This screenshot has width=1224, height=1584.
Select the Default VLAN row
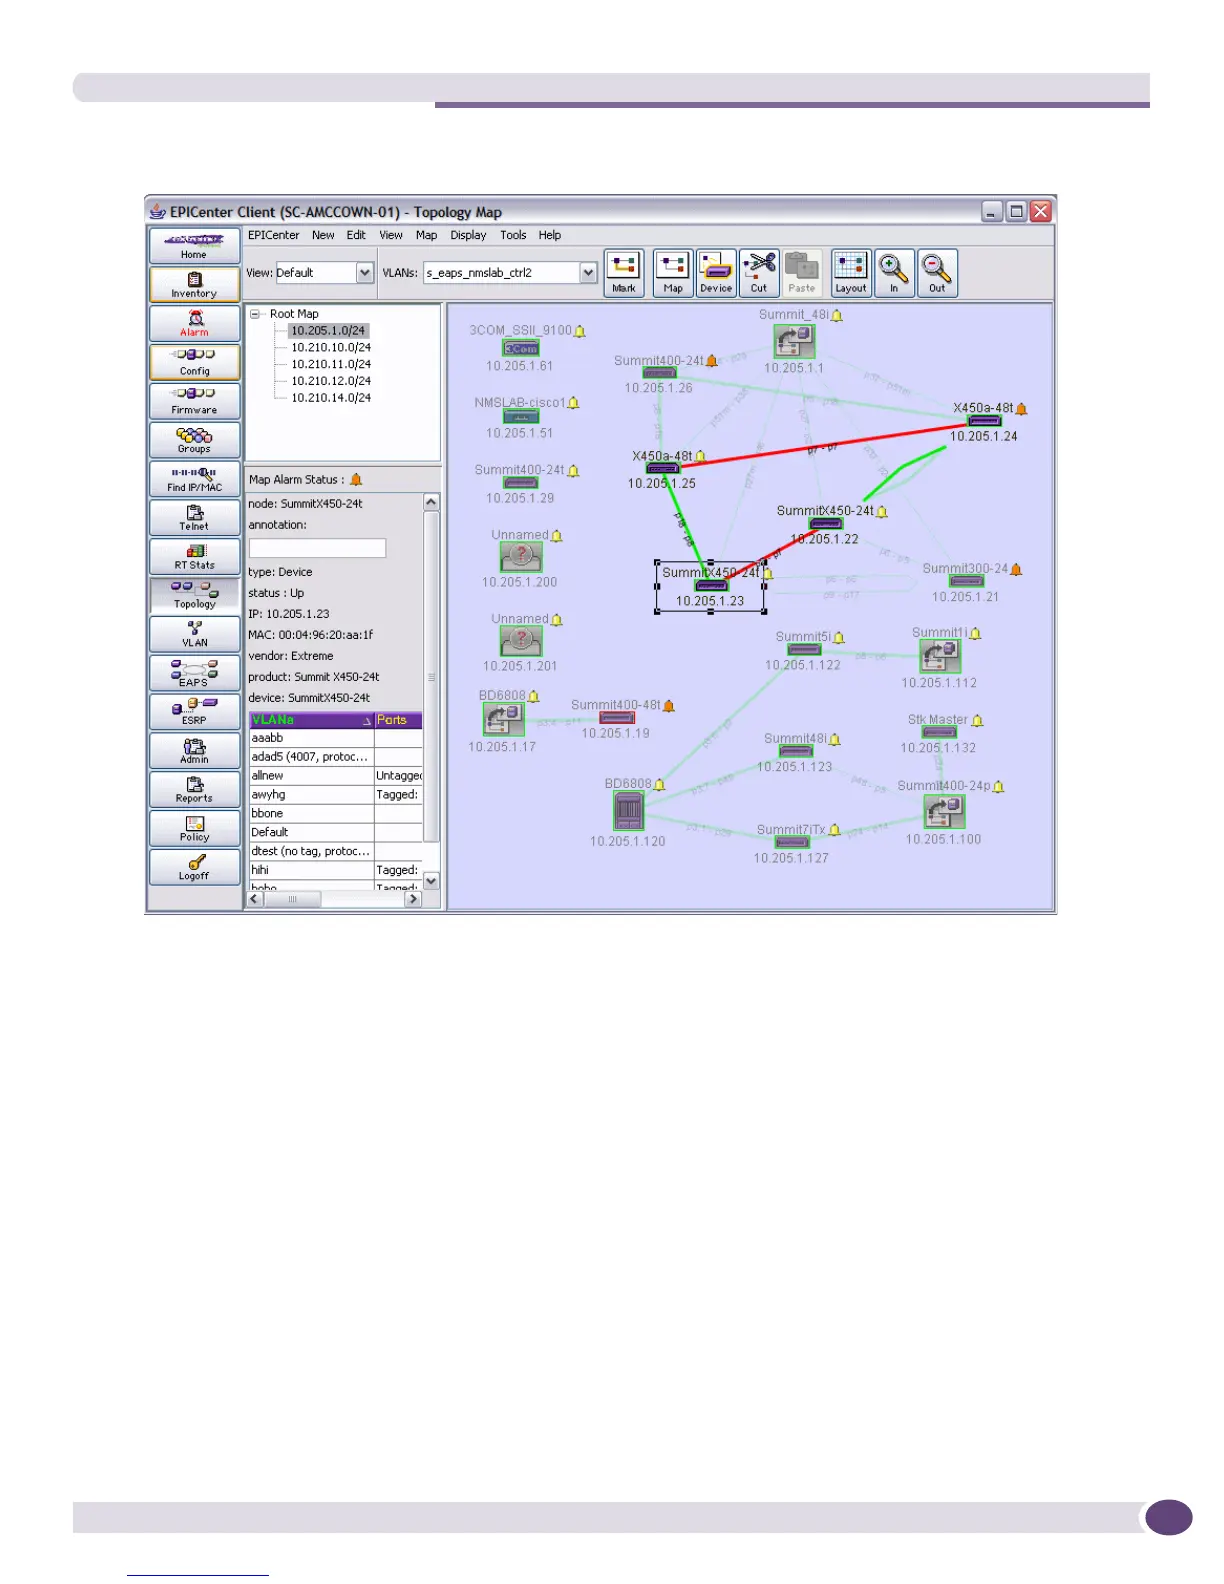click(x=336, y=832)
